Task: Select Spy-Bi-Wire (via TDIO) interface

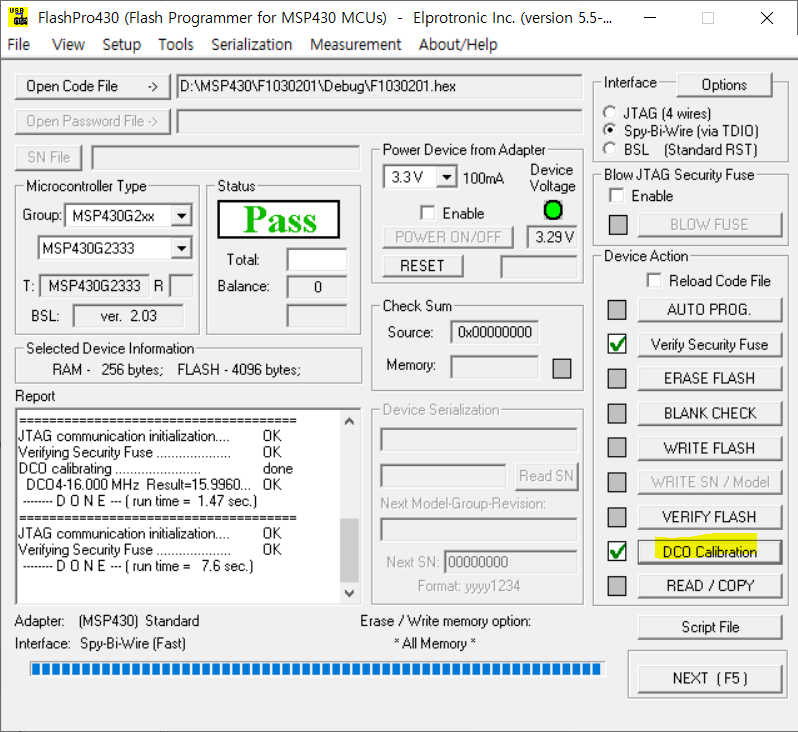Action: click(609, 130)
